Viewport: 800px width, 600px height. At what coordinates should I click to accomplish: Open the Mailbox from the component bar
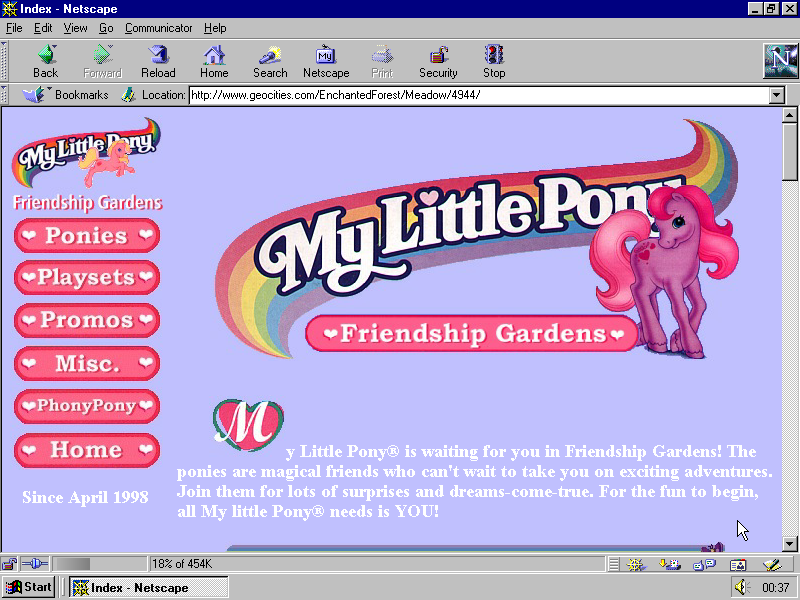669,564
